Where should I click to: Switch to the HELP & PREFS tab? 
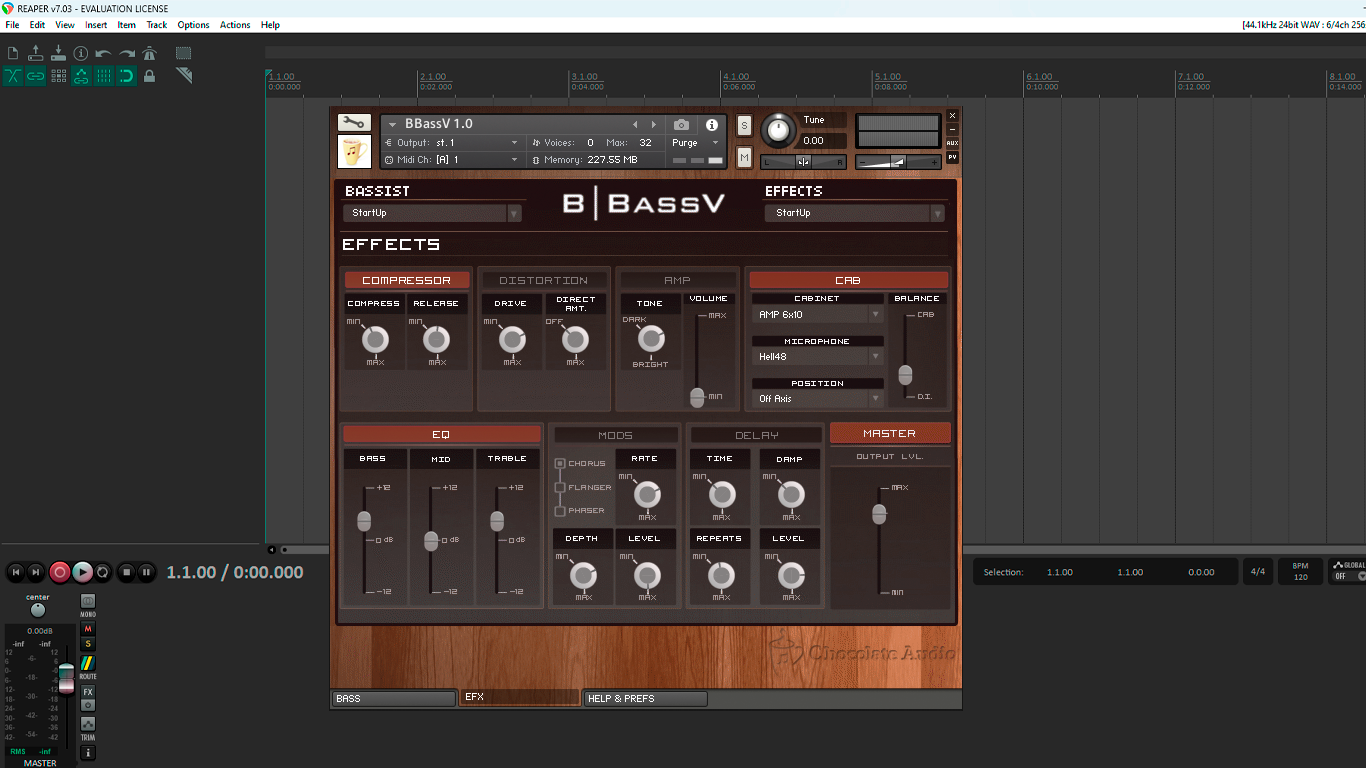pos(645,698)
